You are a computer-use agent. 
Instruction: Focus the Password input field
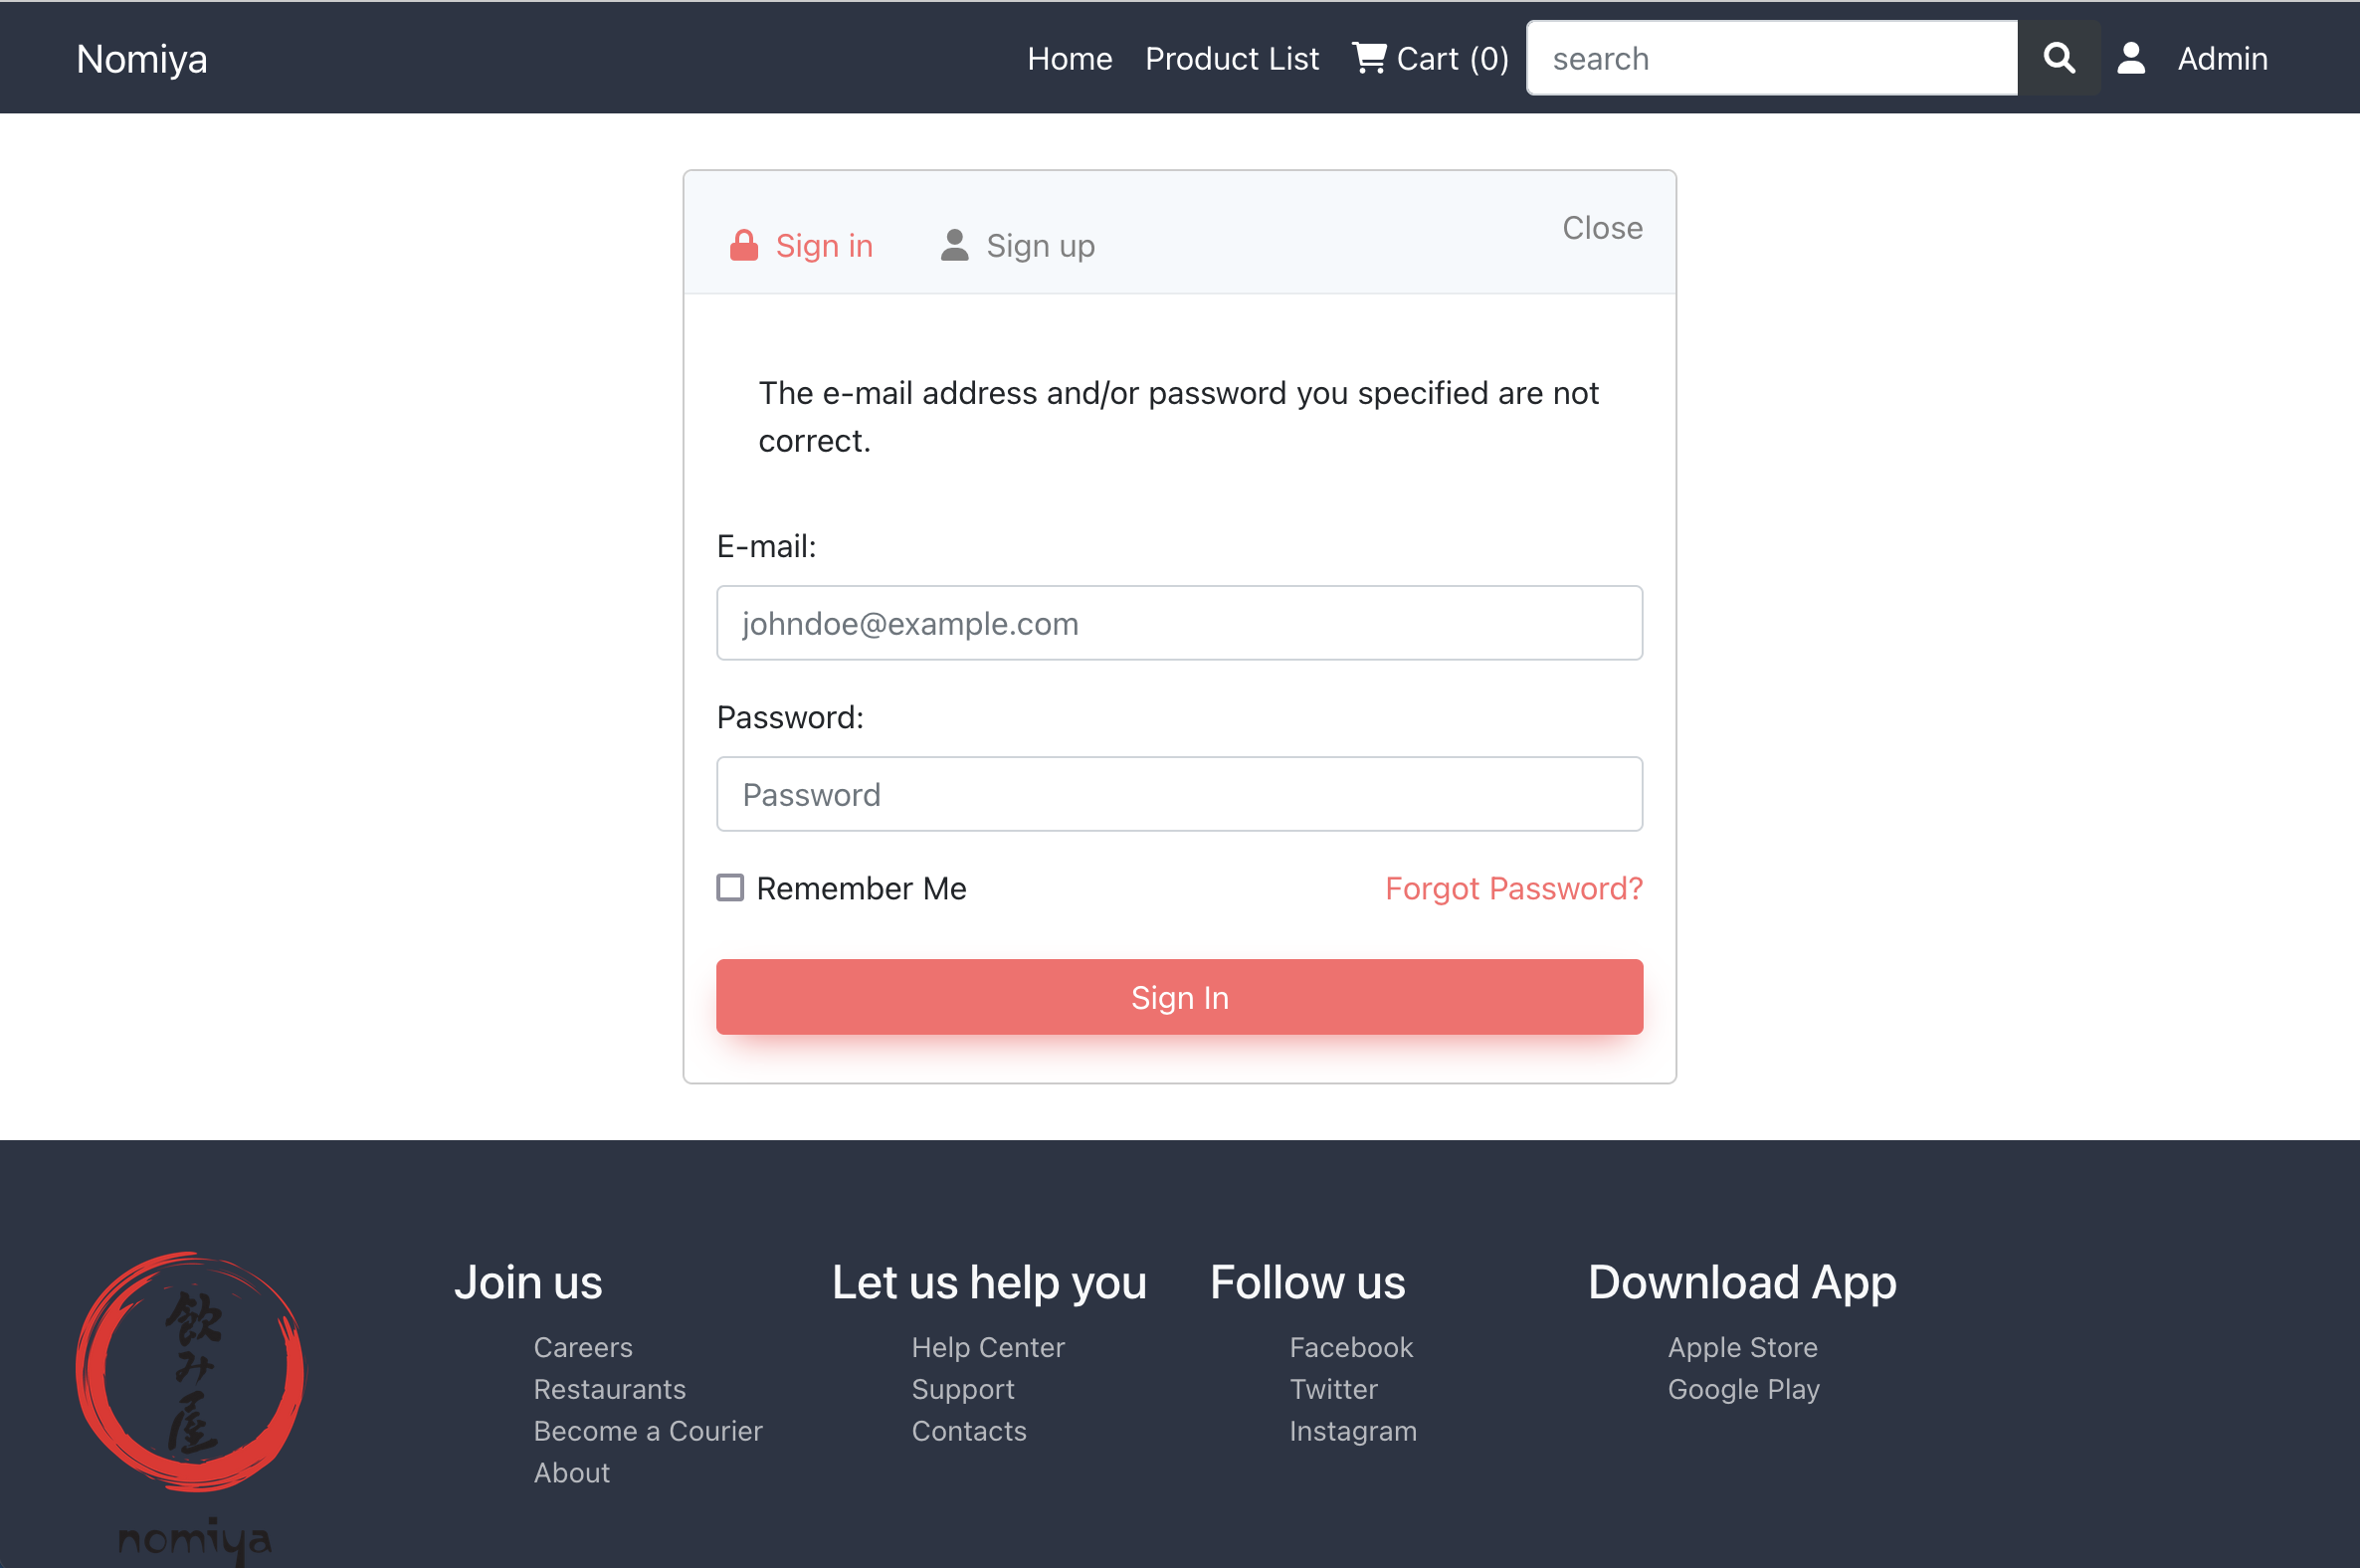point(1179,794)
